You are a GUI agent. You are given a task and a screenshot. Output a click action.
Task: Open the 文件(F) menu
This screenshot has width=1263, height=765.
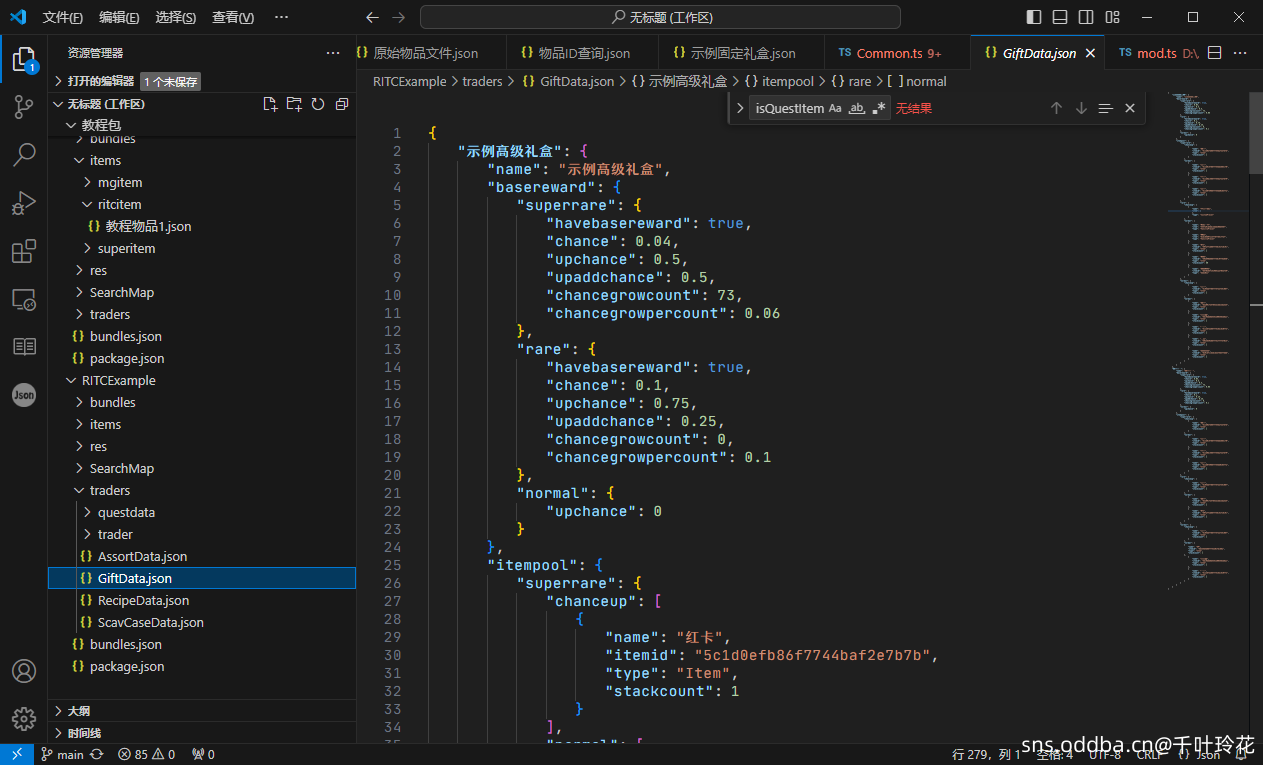(63, 17)
